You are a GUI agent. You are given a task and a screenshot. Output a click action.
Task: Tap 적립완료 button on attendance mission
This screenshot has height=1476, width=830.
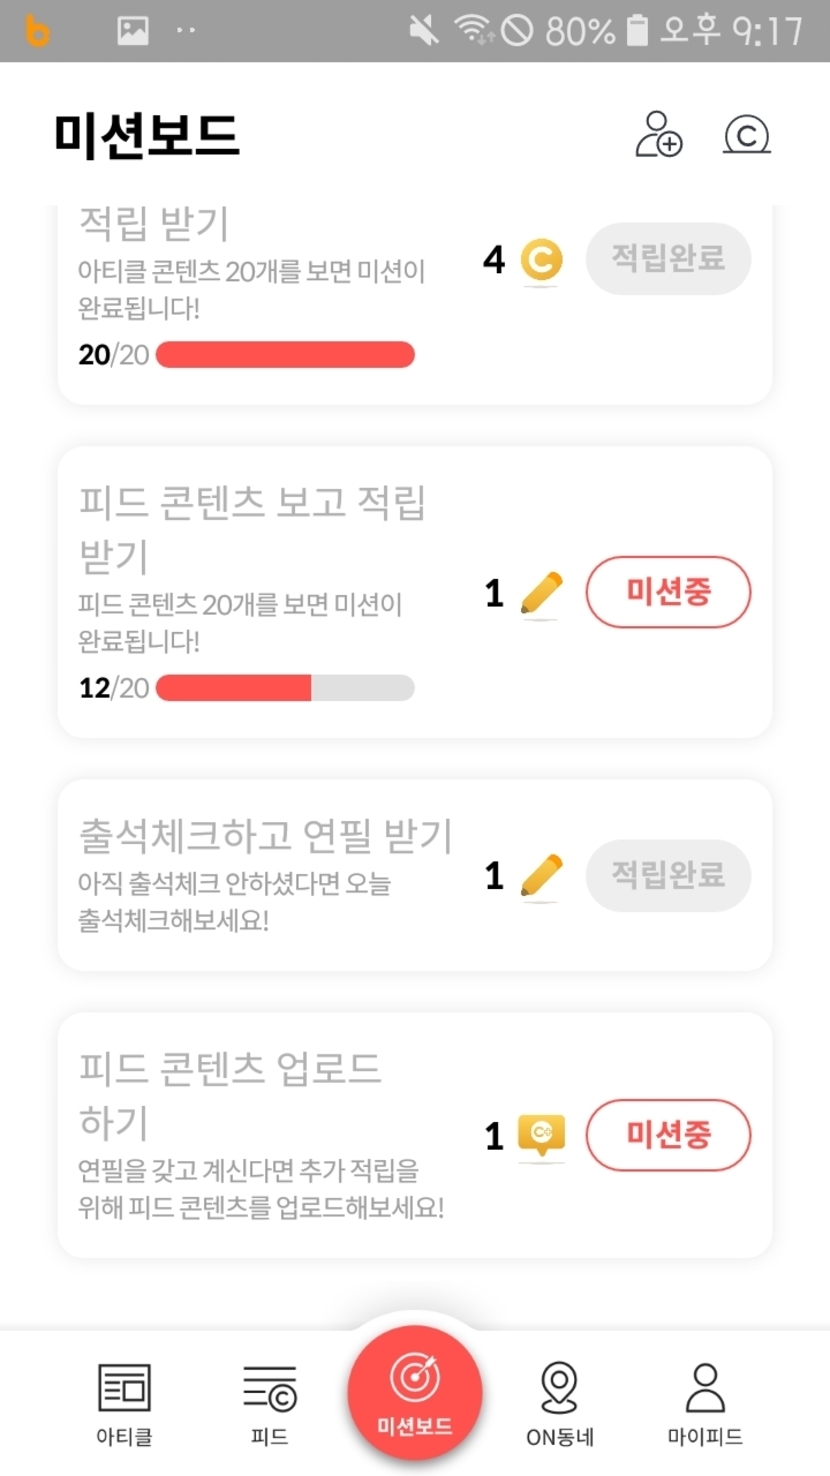[x=668, y=875]
